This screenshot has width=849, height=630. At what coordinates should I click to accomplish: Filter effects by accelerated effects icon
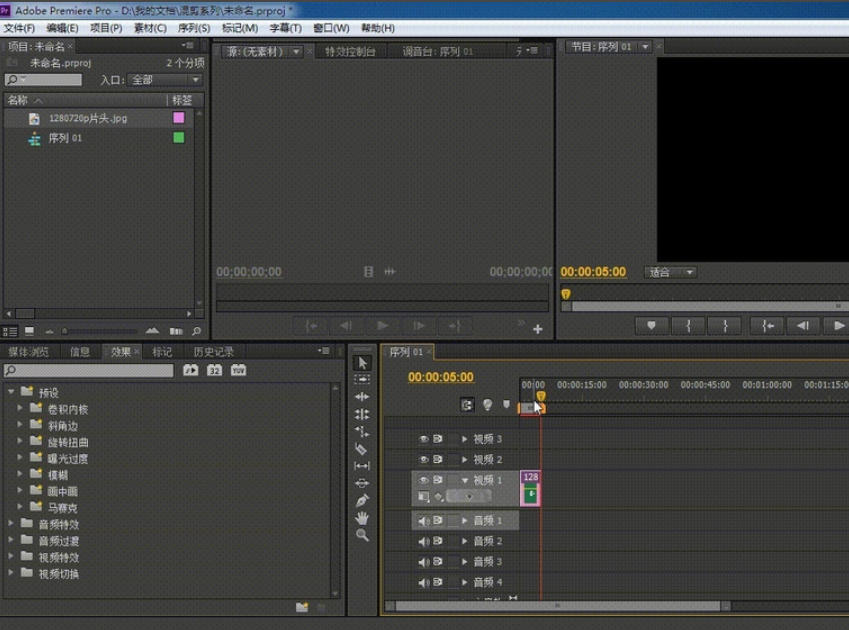[x=191, y=370]
